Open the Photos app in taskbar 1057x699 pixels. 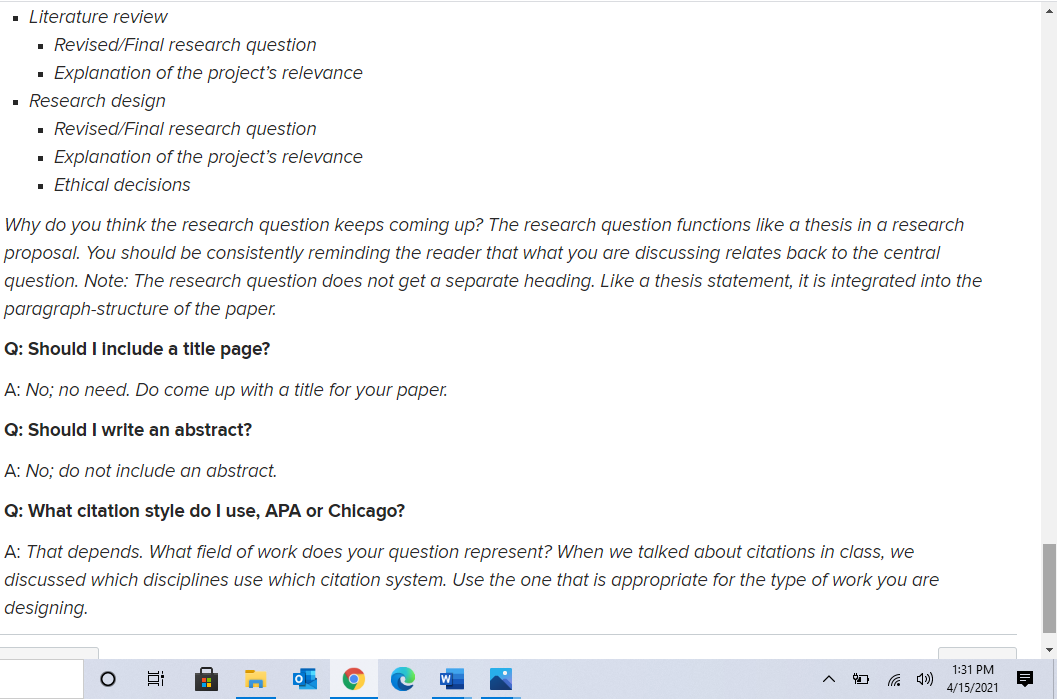pos(500,680)
